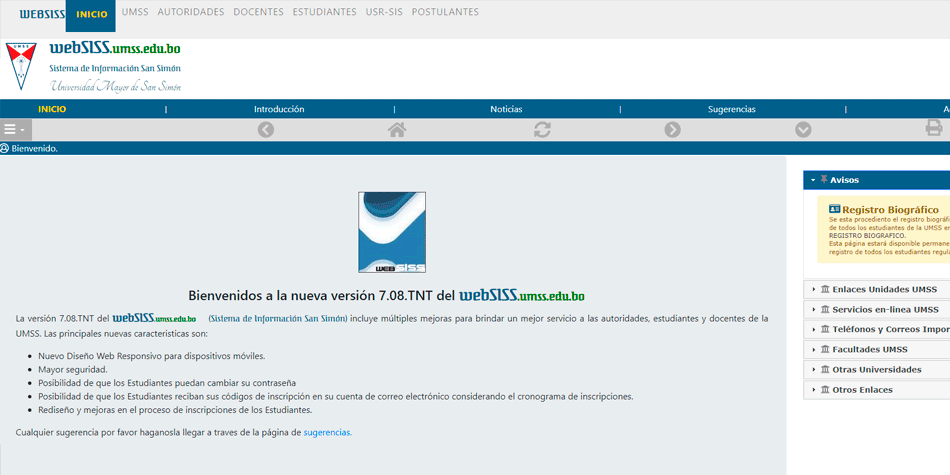Screen dimensions: 950x475
Task: Click the Bienvenido status text
Action: click(35, 148)
